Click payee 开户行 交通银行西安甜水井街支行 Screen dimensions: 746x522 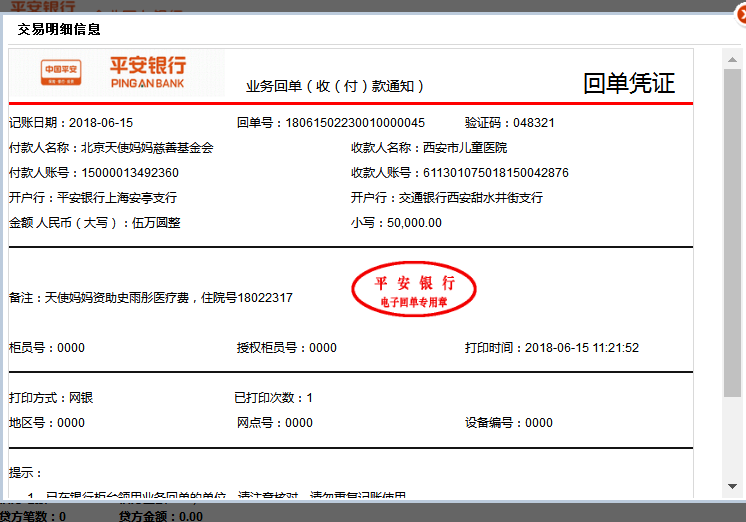[x=447, y=197]
